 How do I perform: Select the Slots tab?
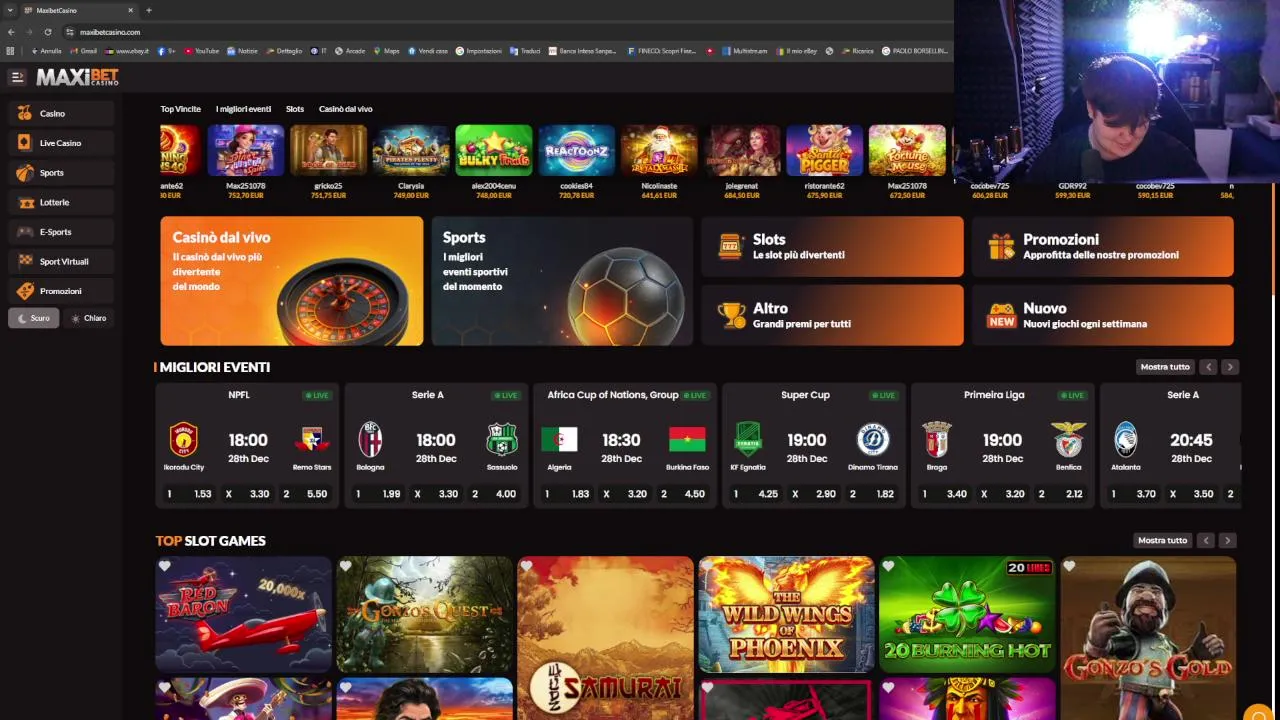(295, 109)
